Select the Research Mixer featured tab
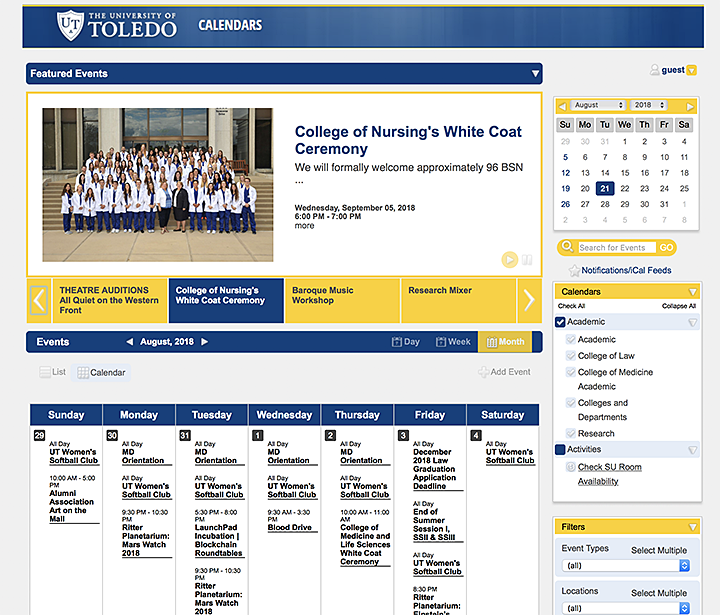This screenshot has width=720, height=615. click(458, 300)
